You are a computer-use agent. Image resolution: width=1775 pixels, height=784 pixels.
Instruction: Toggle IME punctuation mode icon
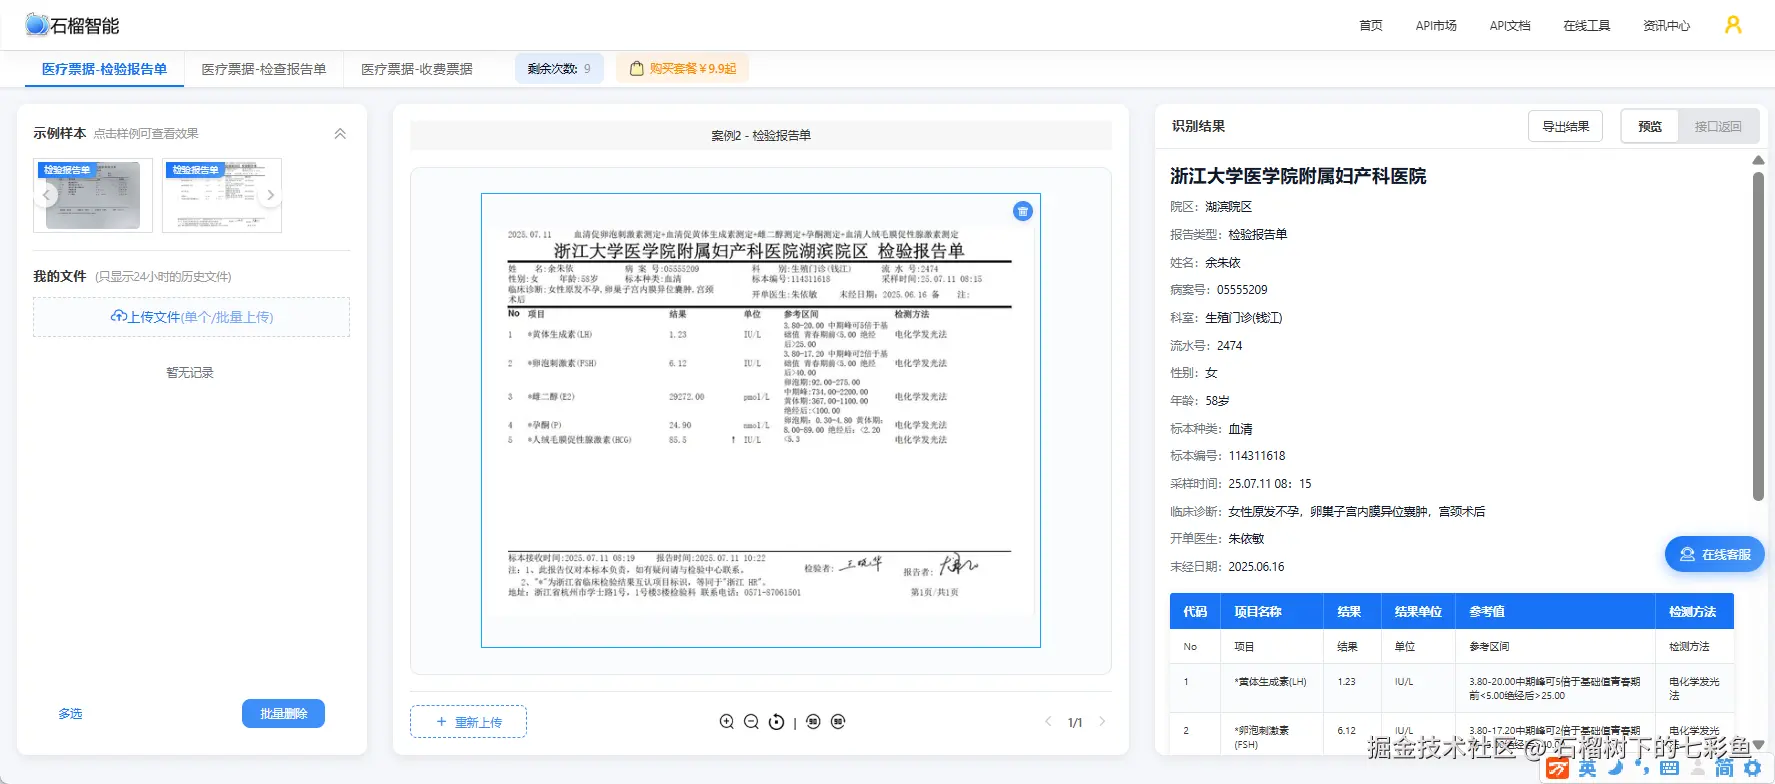click(x=1643, y=769)
